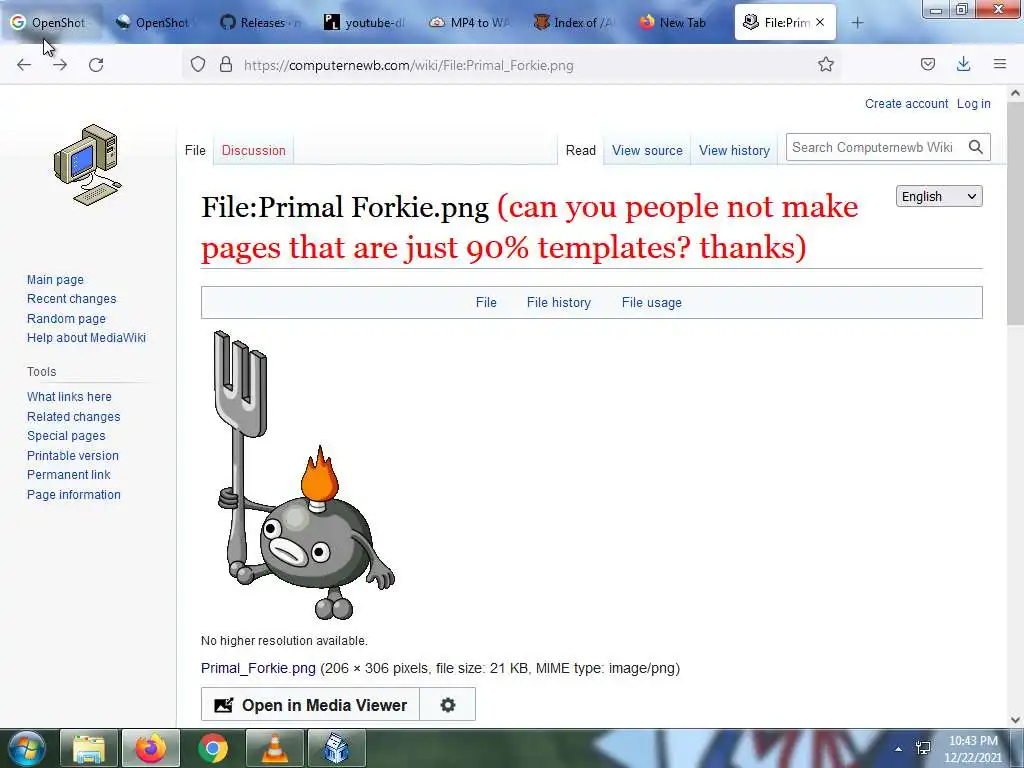Save the page to Pocket
The height and width of the screenshot is (768, 1024).
(x=927, y=64)
